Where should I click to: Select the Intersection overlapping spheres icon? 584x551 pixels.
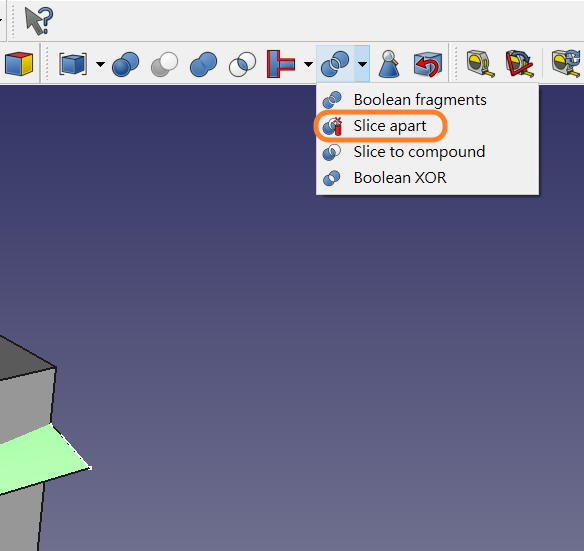pos(242,64)
